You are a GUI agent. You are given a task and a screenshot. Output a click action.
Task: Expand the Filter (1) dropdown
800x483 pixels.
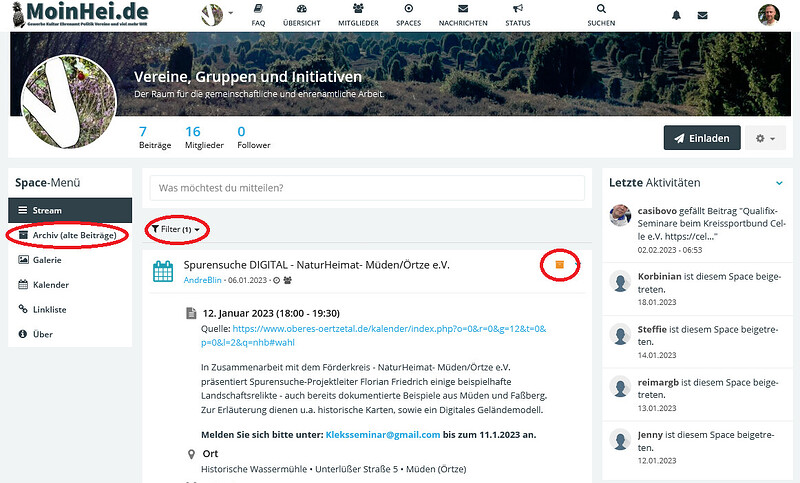[x=176, y=230]
